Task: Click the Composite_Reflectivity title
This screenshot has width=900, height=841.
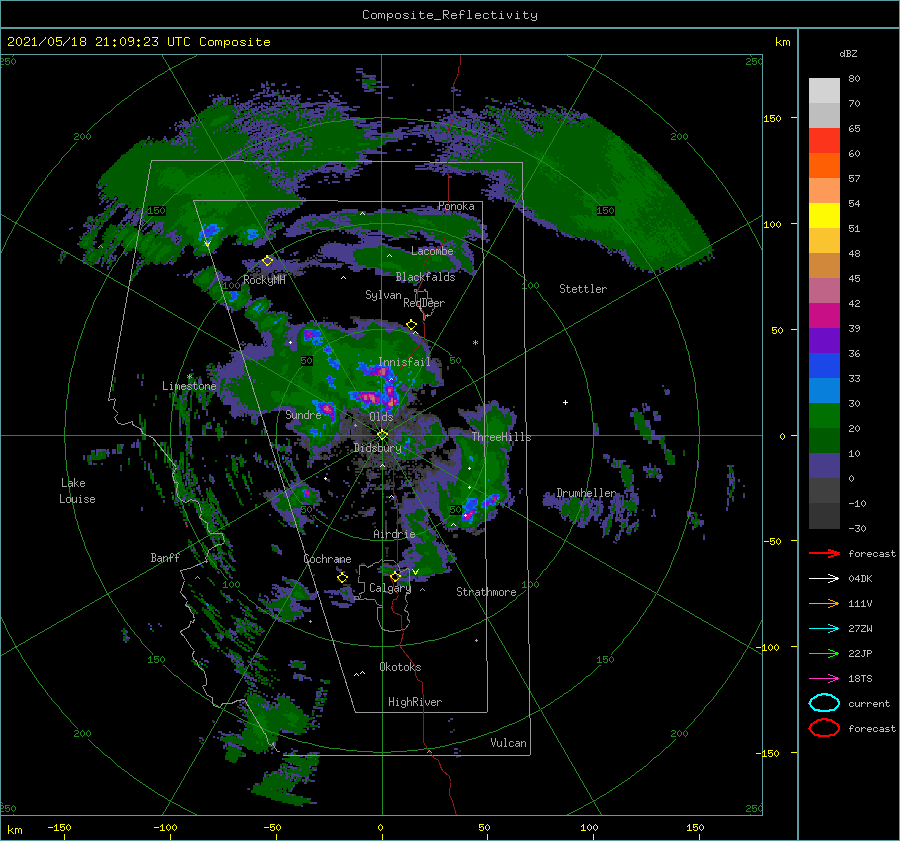Action: coord(450,15)
